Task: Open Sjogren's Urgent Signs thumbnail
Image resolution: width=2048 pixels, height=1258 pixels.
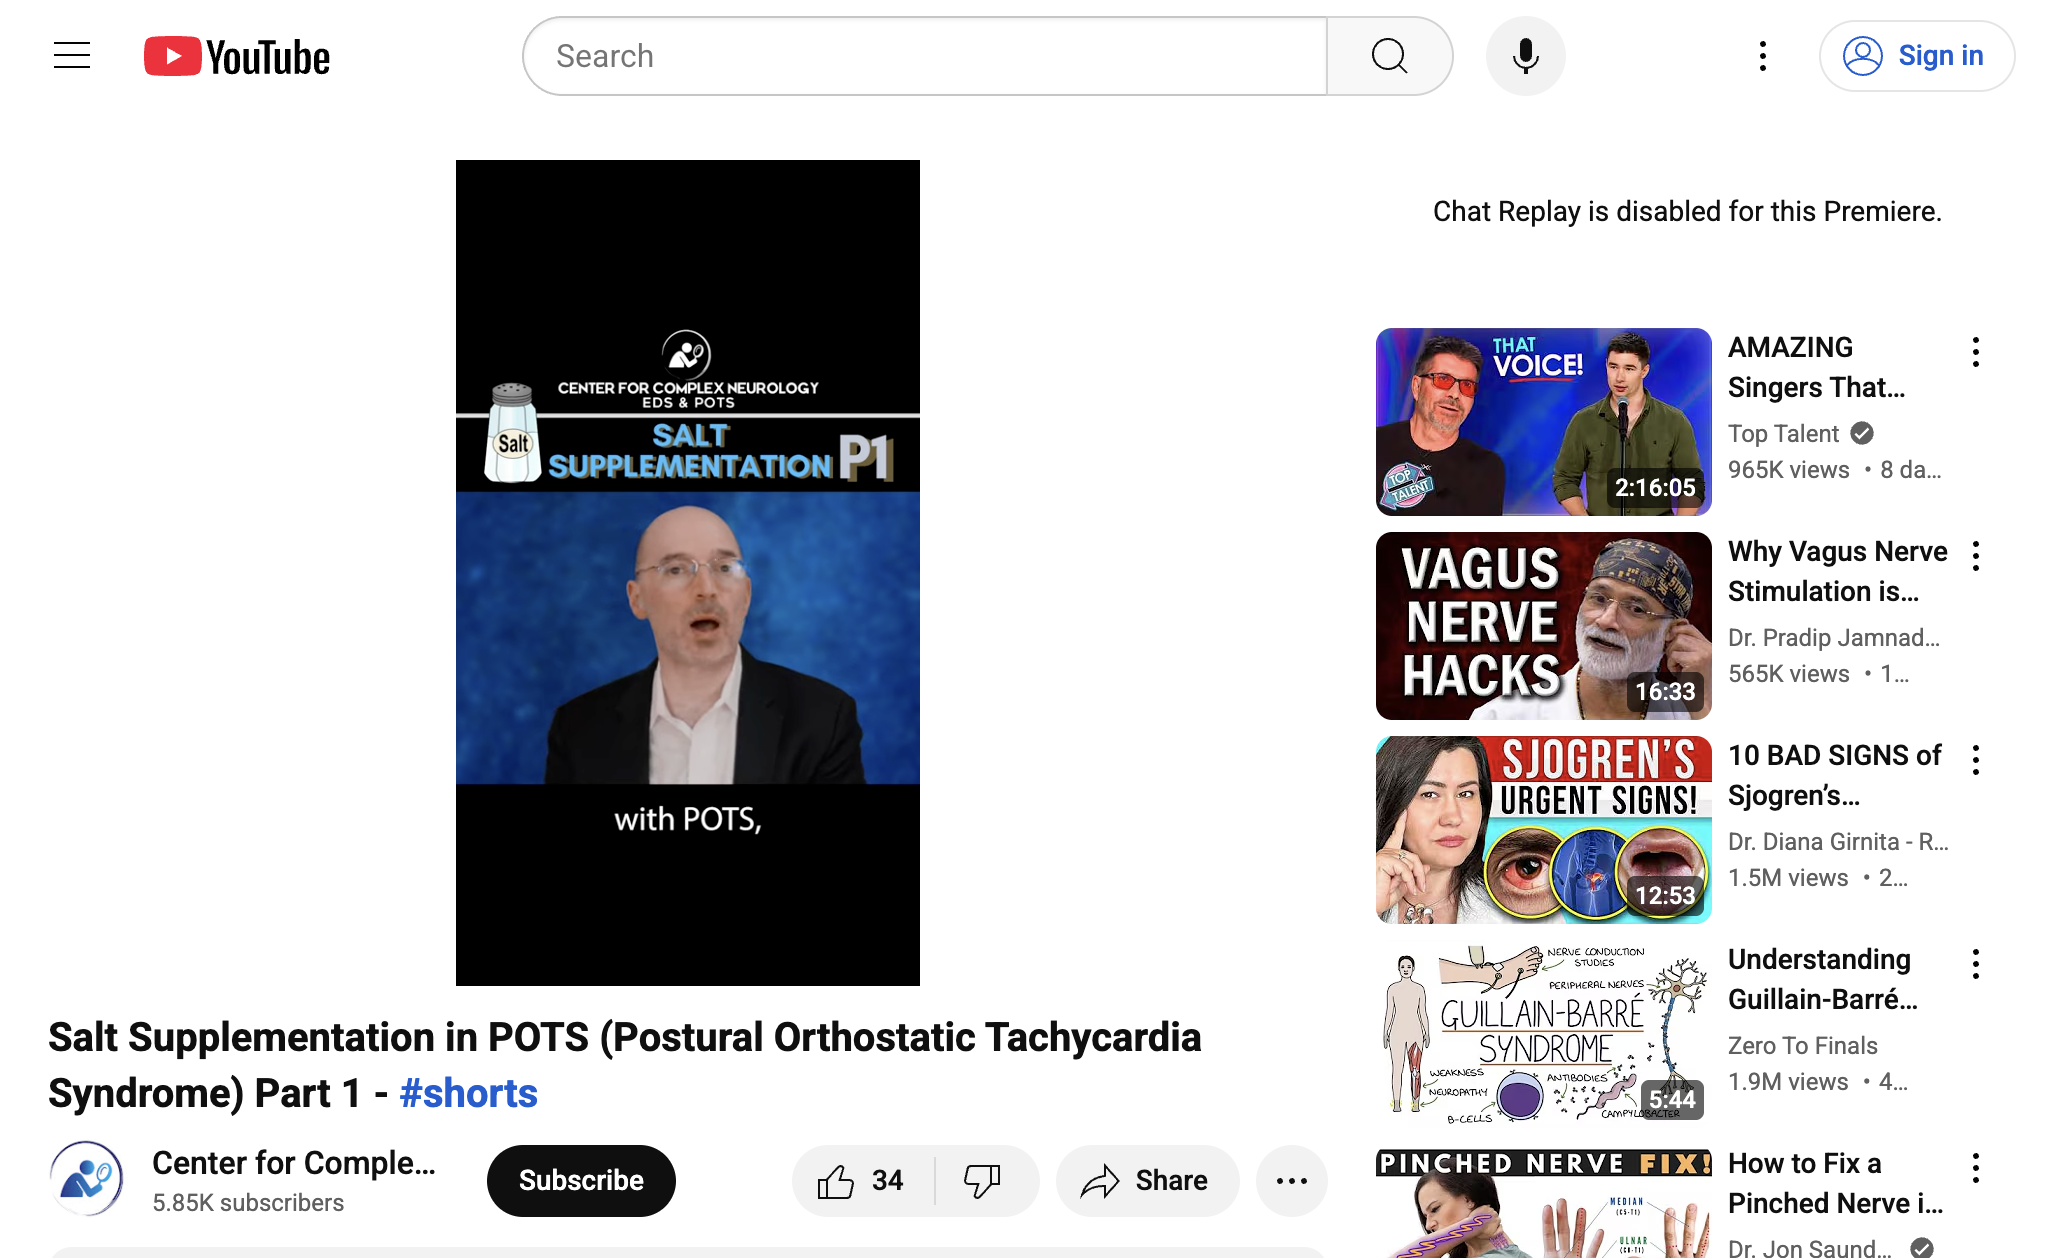Action: click(x=1543, y=829)
